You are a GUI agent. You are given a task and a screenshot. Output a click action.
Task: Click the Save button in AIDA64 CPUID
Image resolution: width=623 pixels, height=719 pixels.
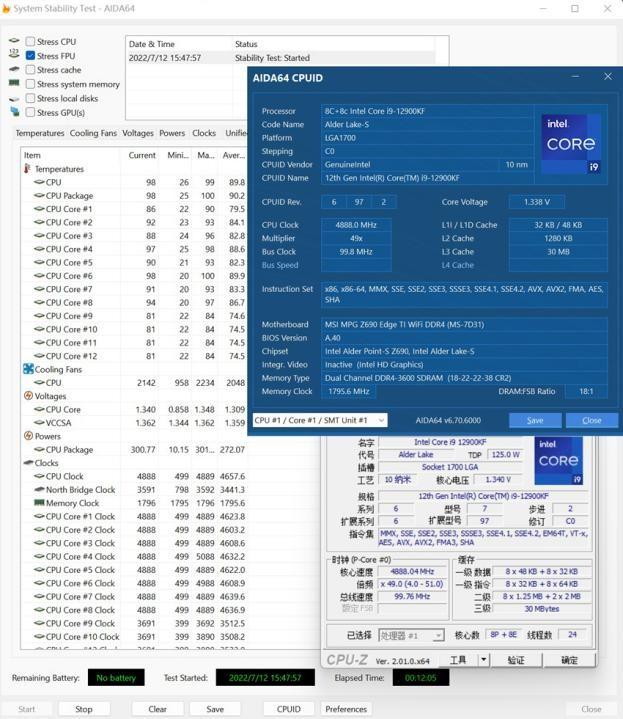535,421
